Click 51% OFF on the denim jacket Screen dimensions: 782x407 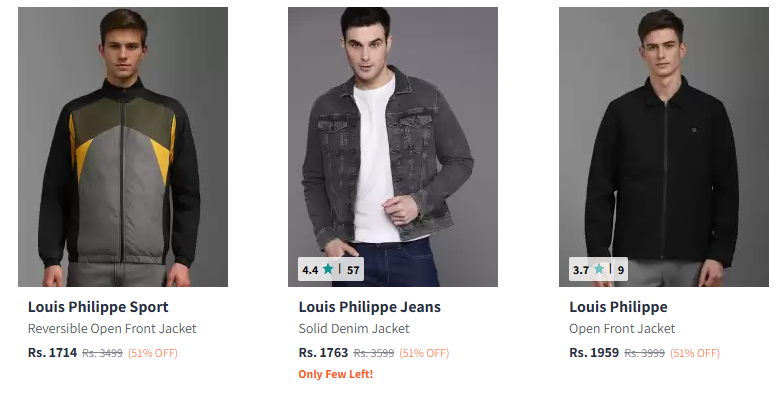point(424,353)
